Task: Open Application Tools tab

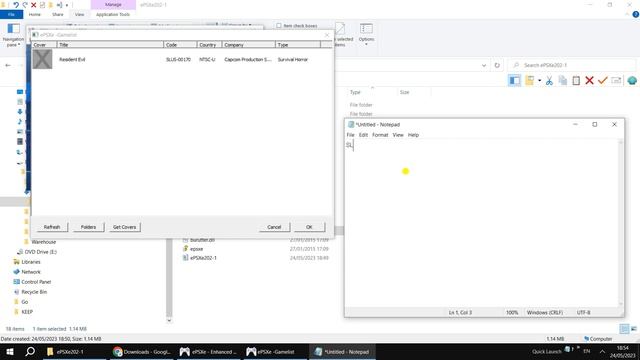Action: tap(113, 14)
